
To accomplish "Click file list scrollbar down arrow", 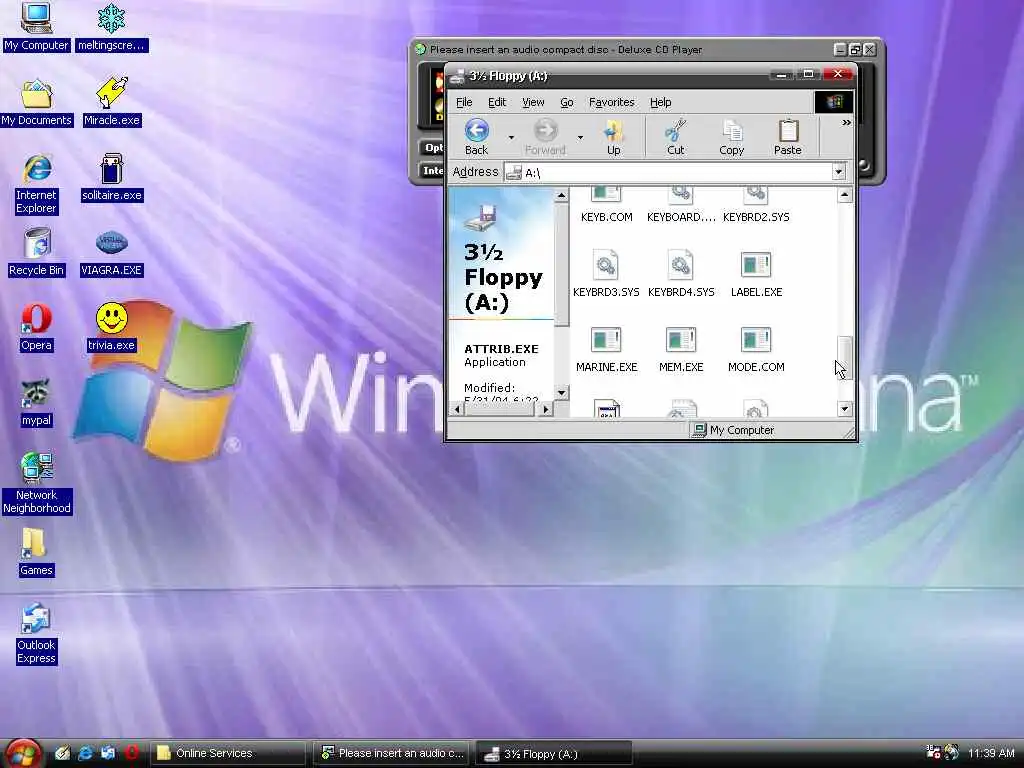I will pos(844,409).
